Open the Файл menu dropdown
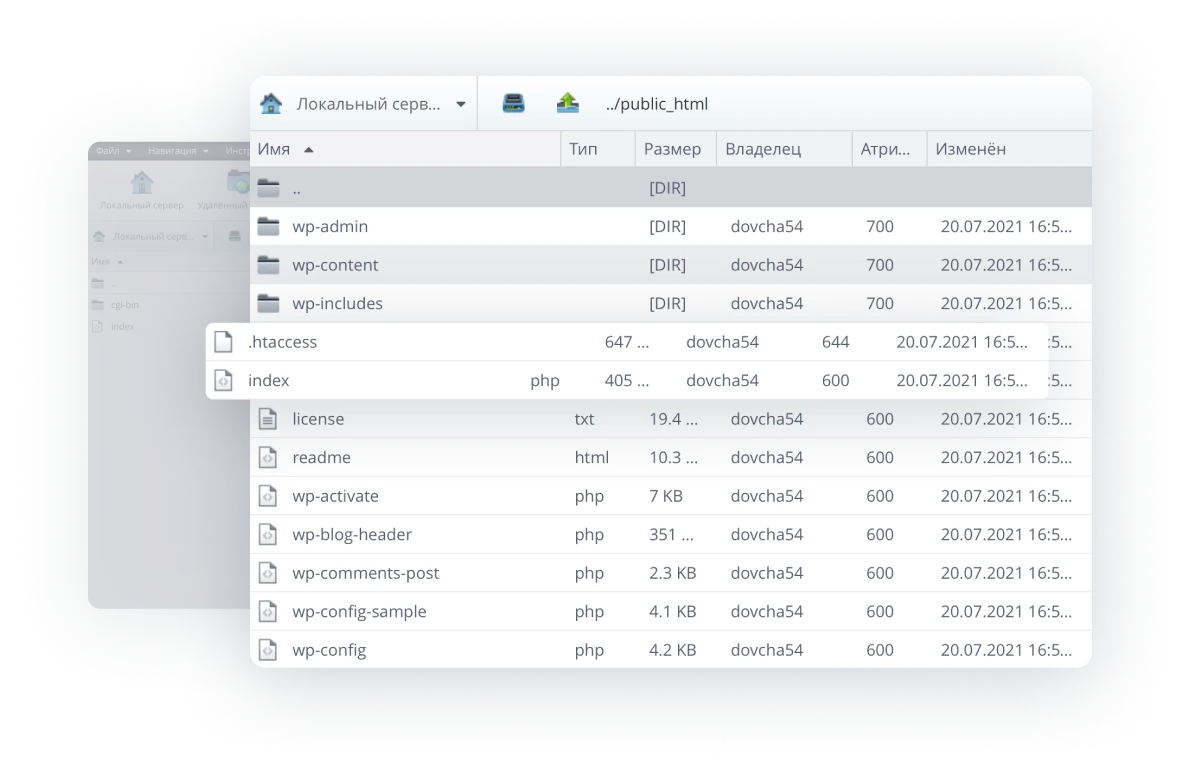The width and height of the screenshot is (1178, 765). tap(112, 151)
